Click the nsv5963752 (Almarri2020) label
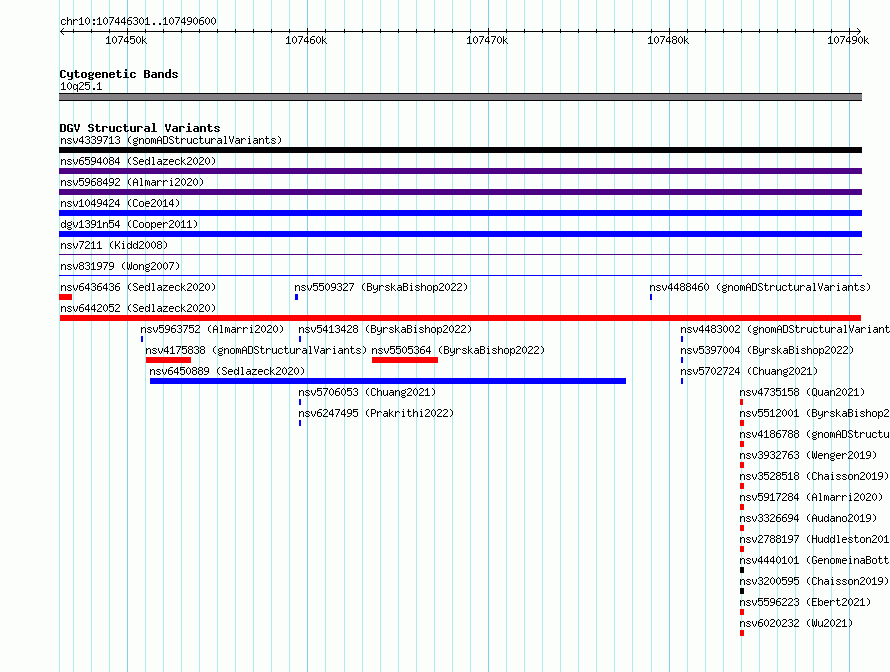 pos(212,329)
